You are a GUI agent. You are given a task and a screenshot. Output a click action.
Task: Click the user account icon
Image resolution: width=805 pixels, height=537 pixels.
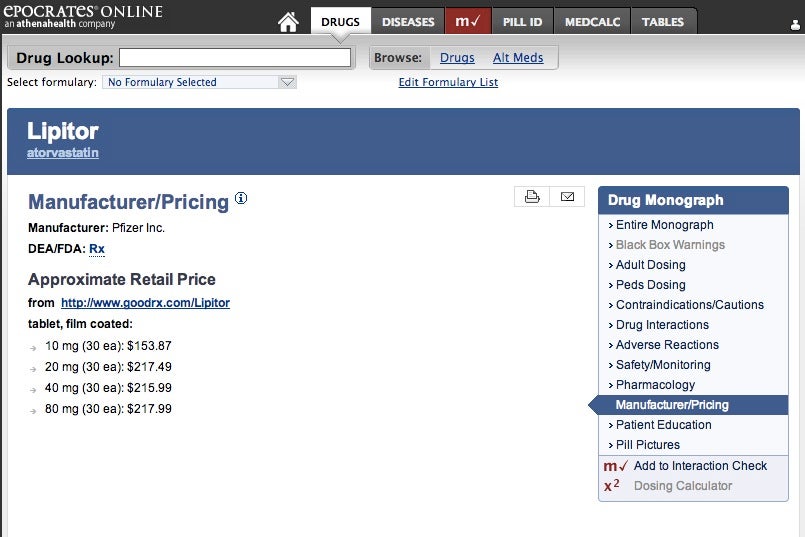(x=795, y=25)
